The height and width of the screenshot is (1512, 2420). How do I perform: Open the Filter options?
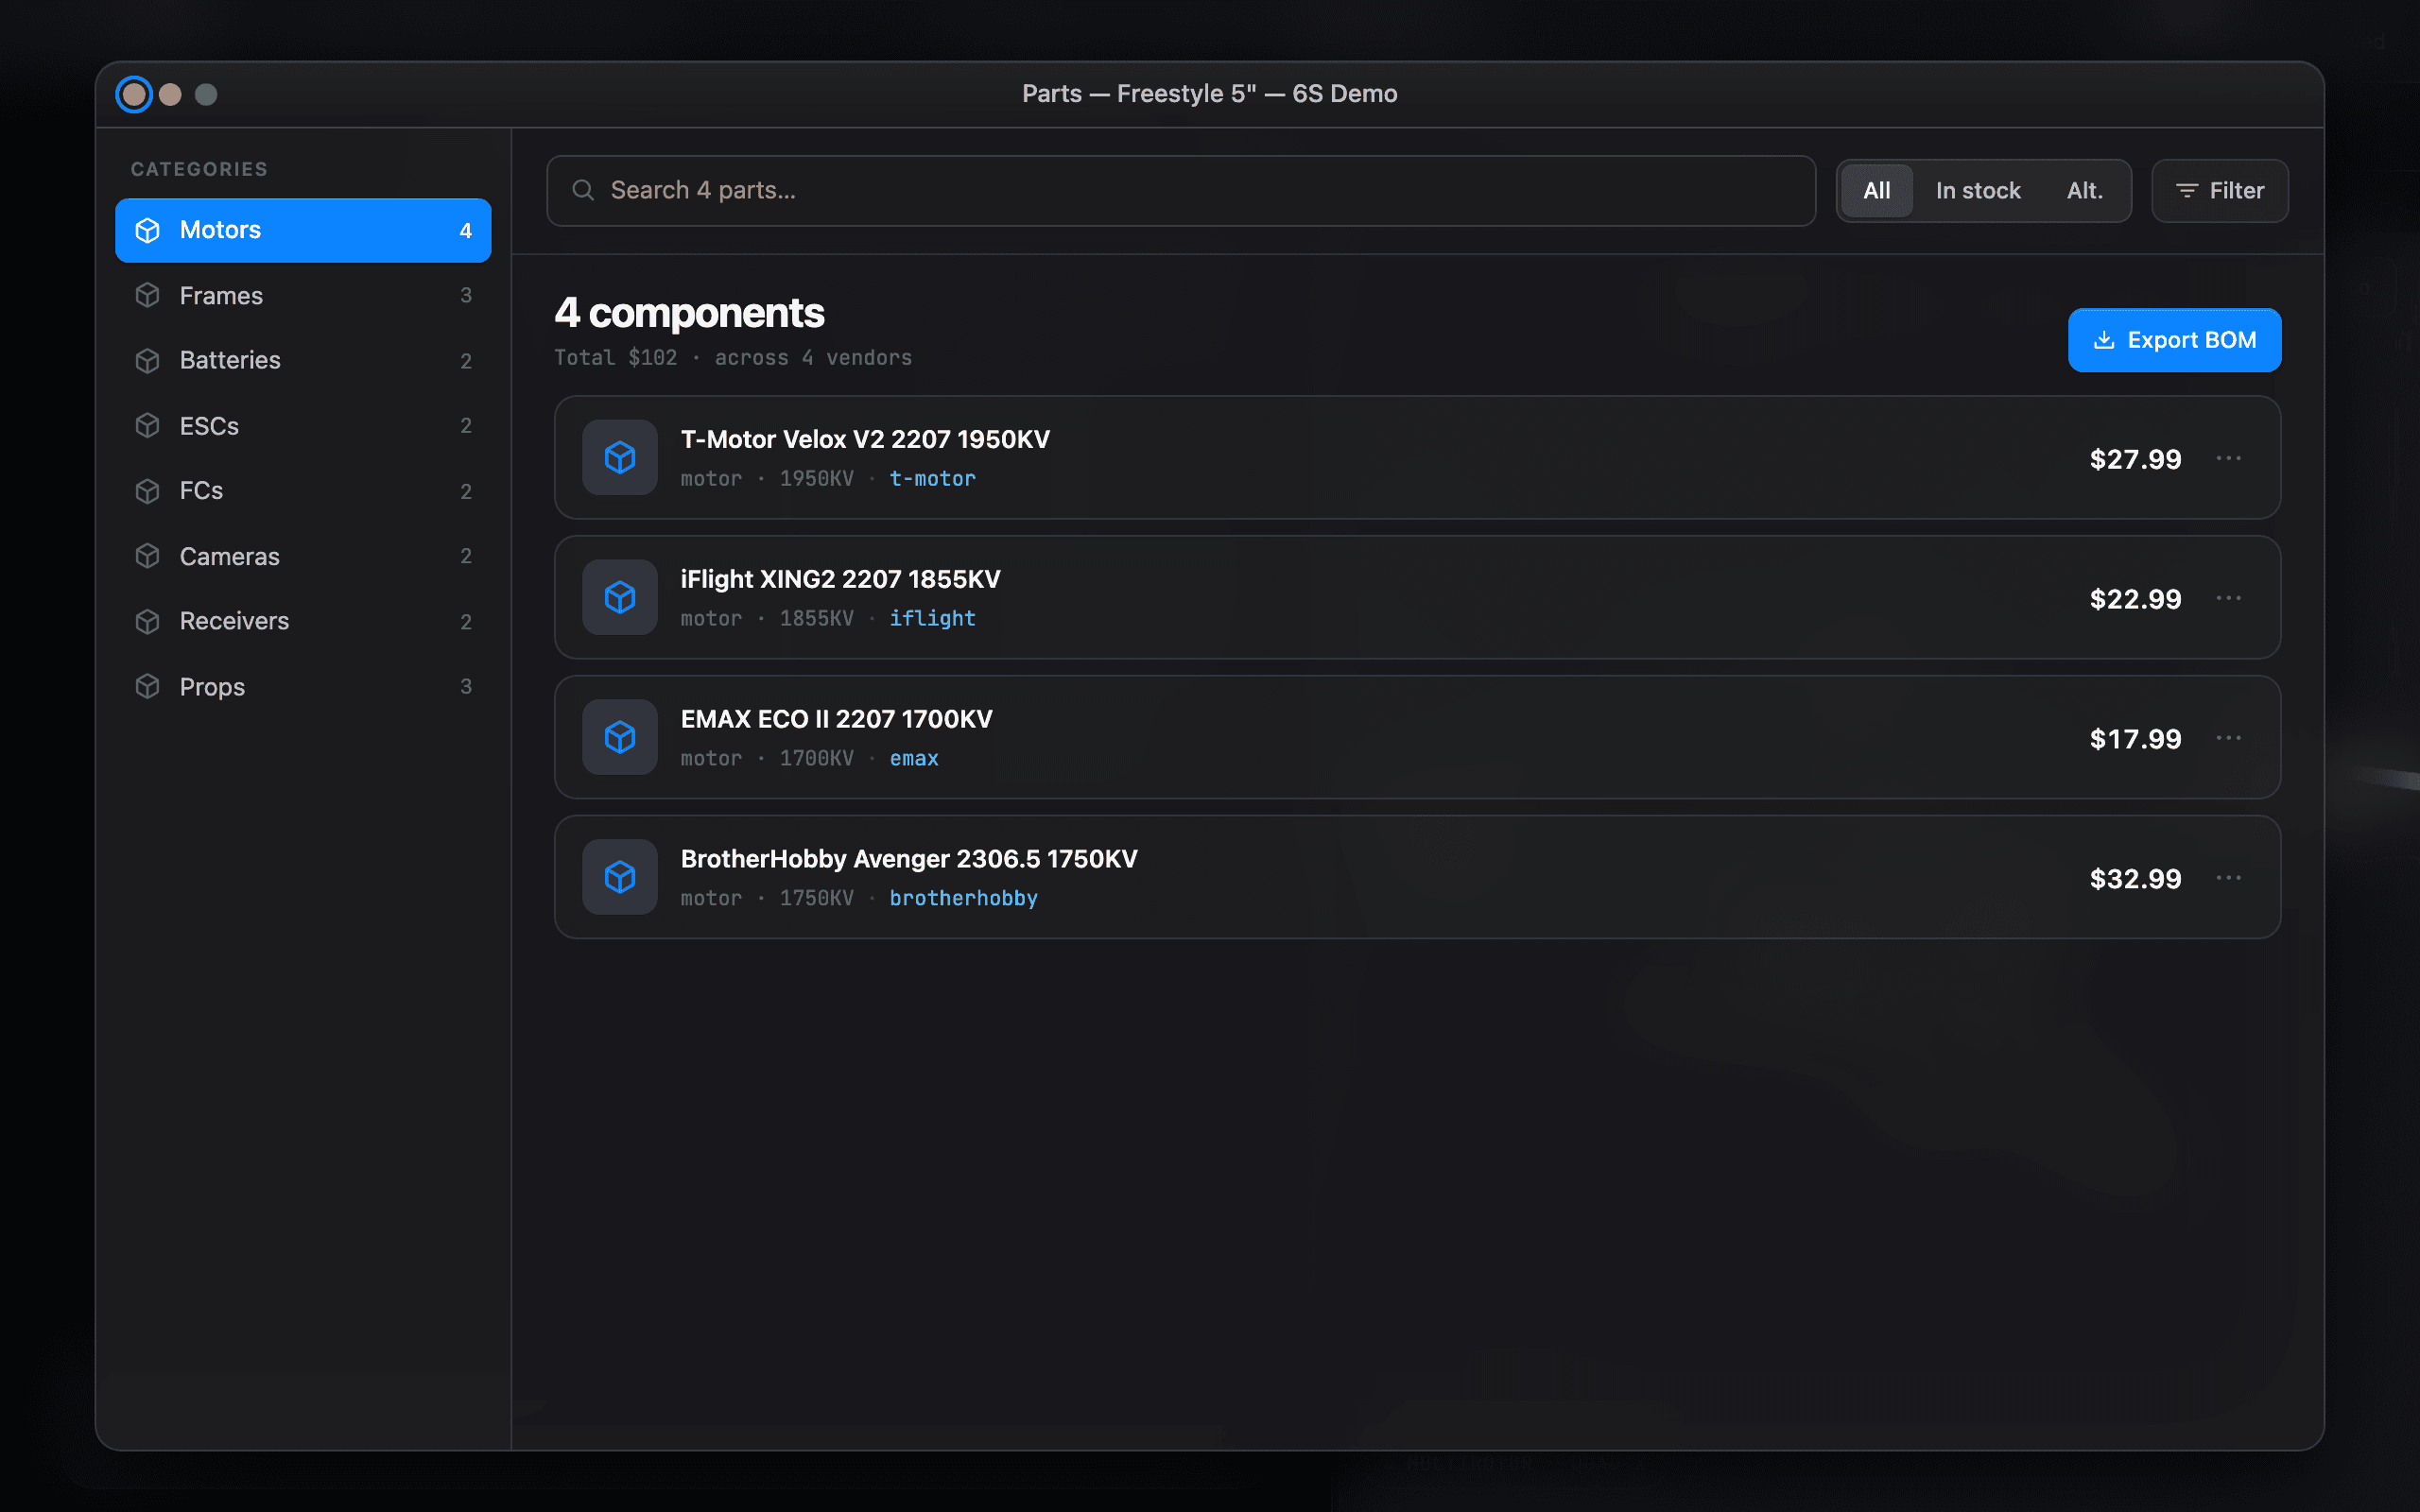tap(2220, 190)
